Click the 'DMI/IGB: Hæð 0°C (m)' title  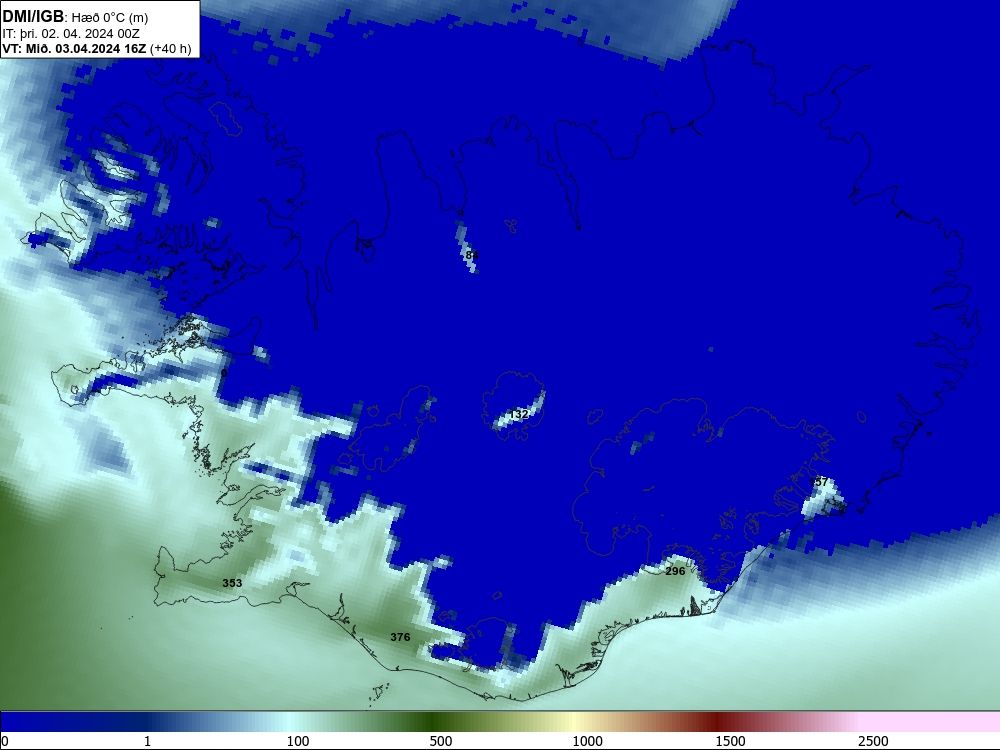pyautogui.click(x=75, y=17)
